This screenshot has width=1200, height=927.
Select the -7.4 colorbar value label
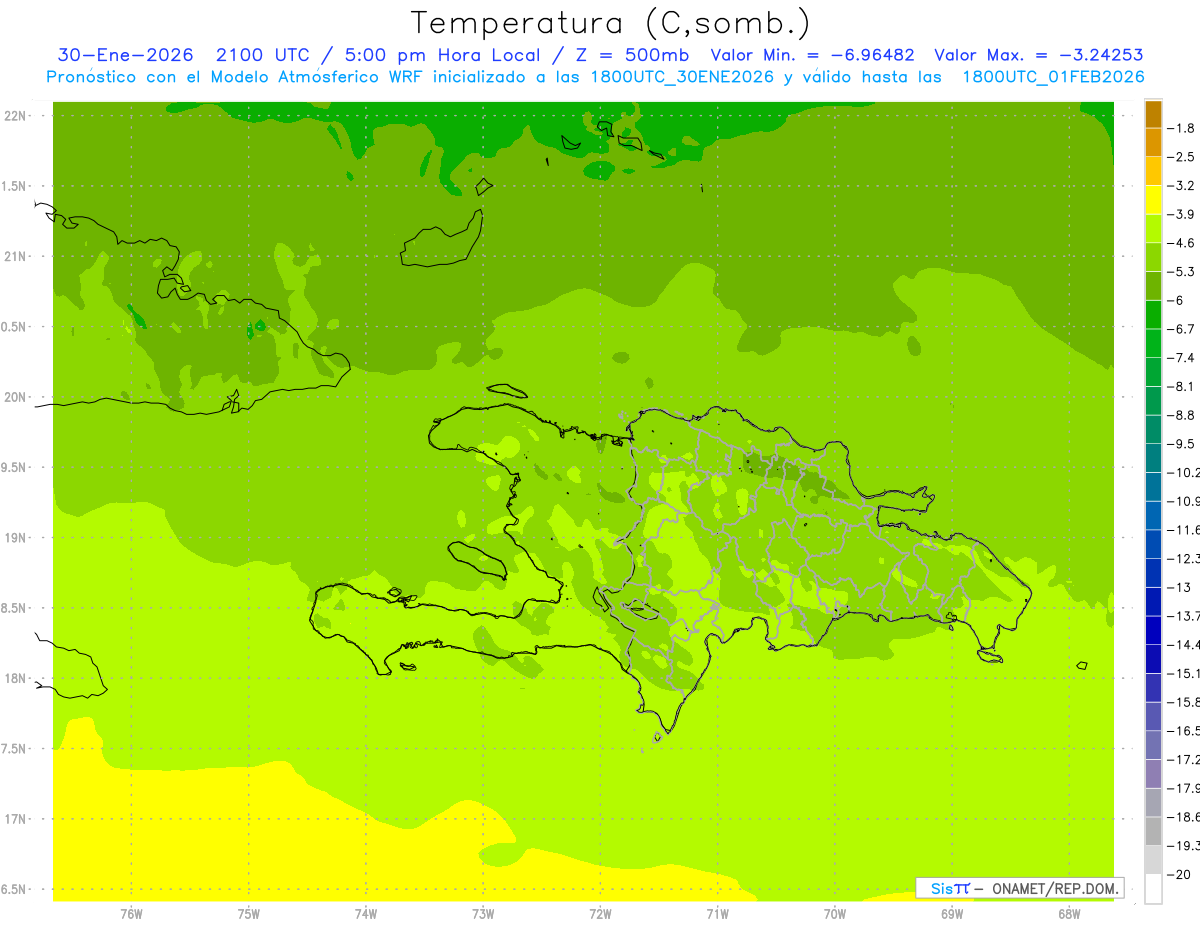pos(1181,358)
